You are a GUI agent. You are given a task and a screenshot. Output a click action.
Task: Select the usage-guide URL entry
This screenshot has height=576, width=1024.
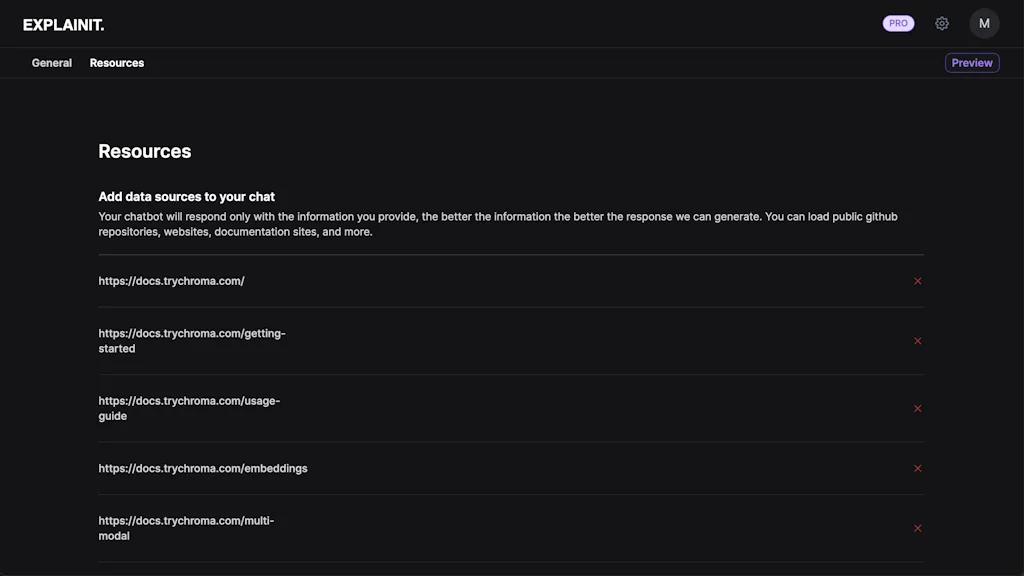[x=188, y=408]
